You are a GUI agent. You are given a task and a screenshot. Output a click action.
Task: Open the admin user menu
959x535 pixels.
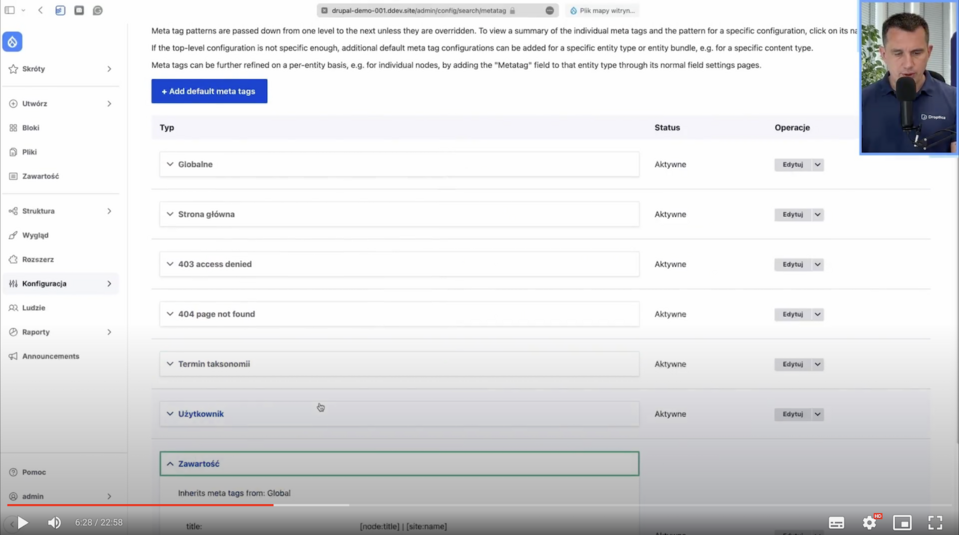pyautogui.click(x=61, y=496)
